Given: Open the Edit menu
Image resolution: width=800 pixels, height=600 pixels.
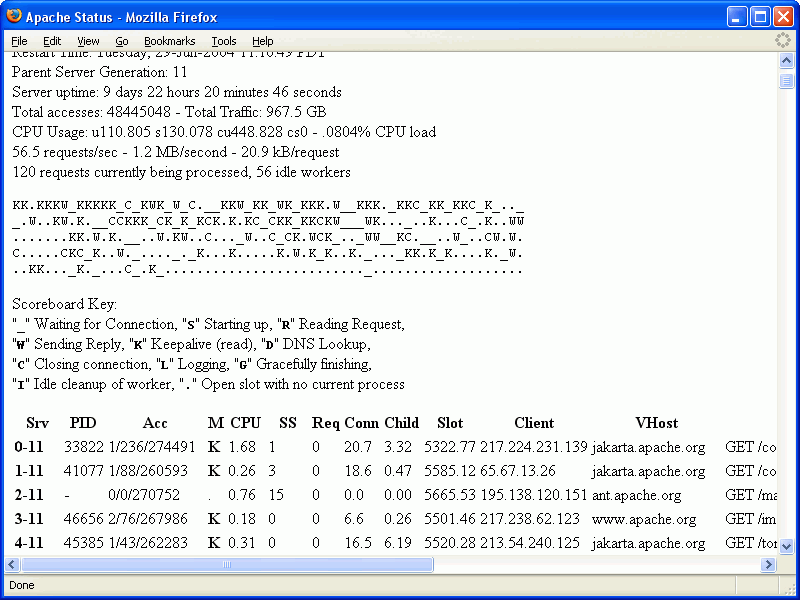Looking at the screenshot, I should coord(51,40).
